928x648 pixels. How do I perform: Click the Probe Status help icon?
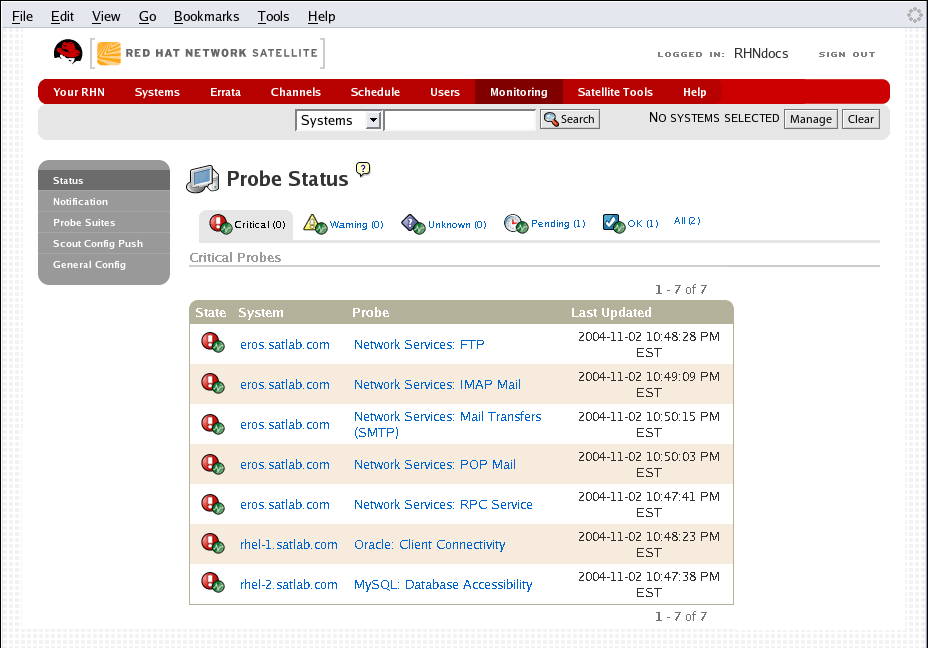[363, 169]
